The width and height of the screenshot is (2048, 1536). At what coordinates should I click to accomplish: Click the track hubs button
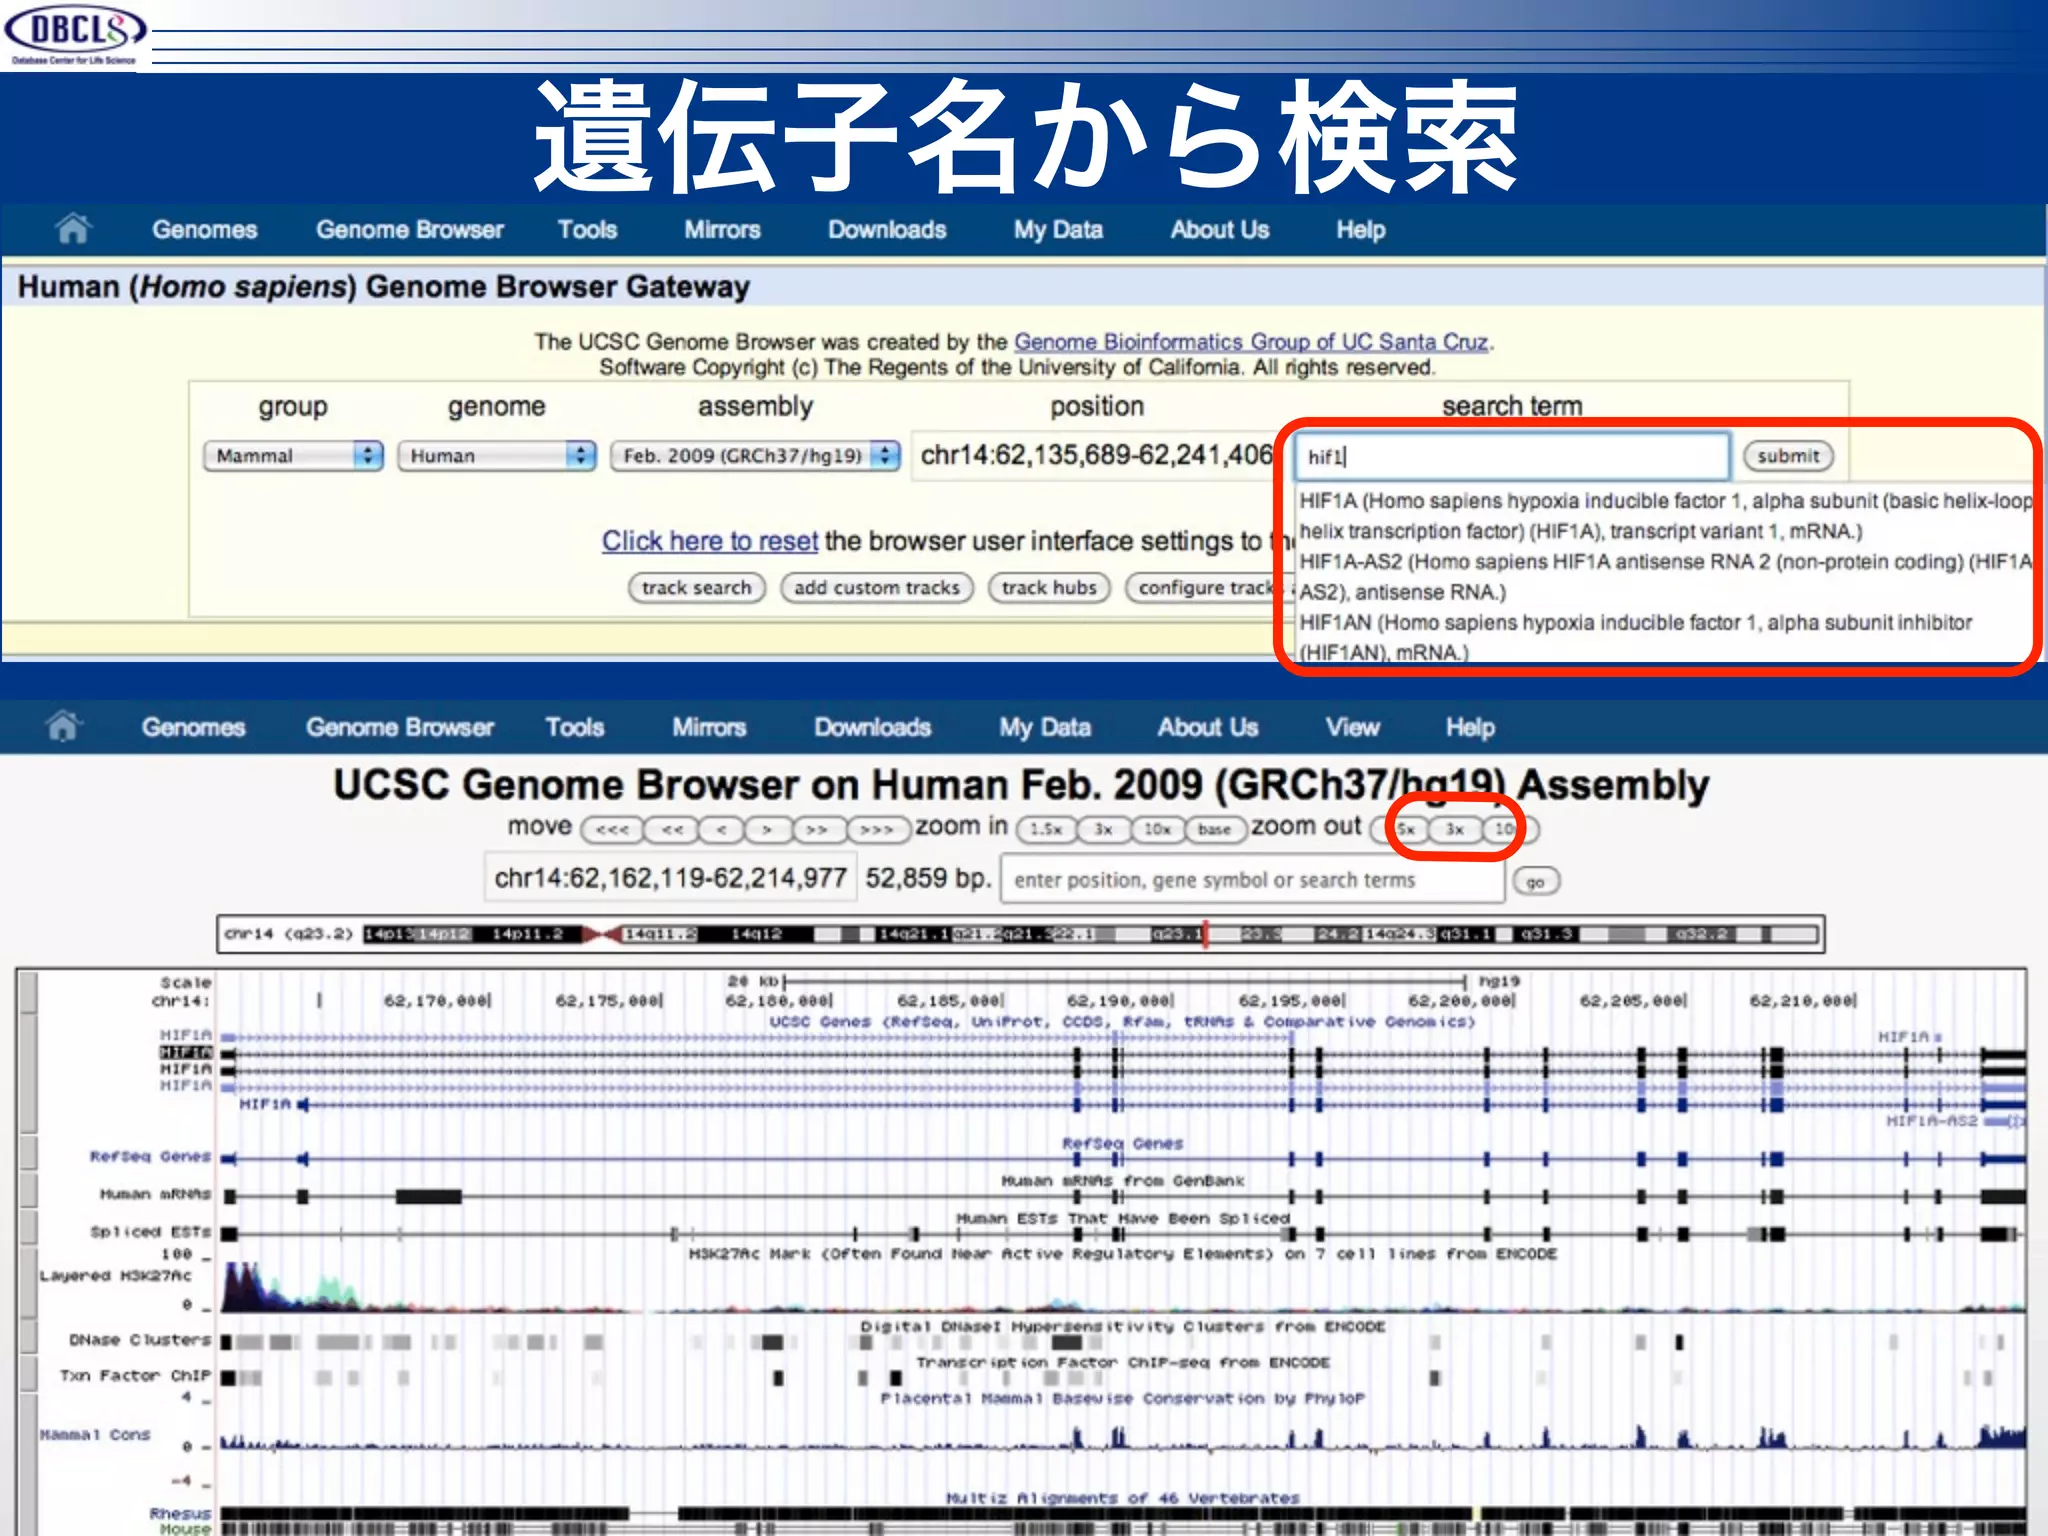(x=1049, y=588)
